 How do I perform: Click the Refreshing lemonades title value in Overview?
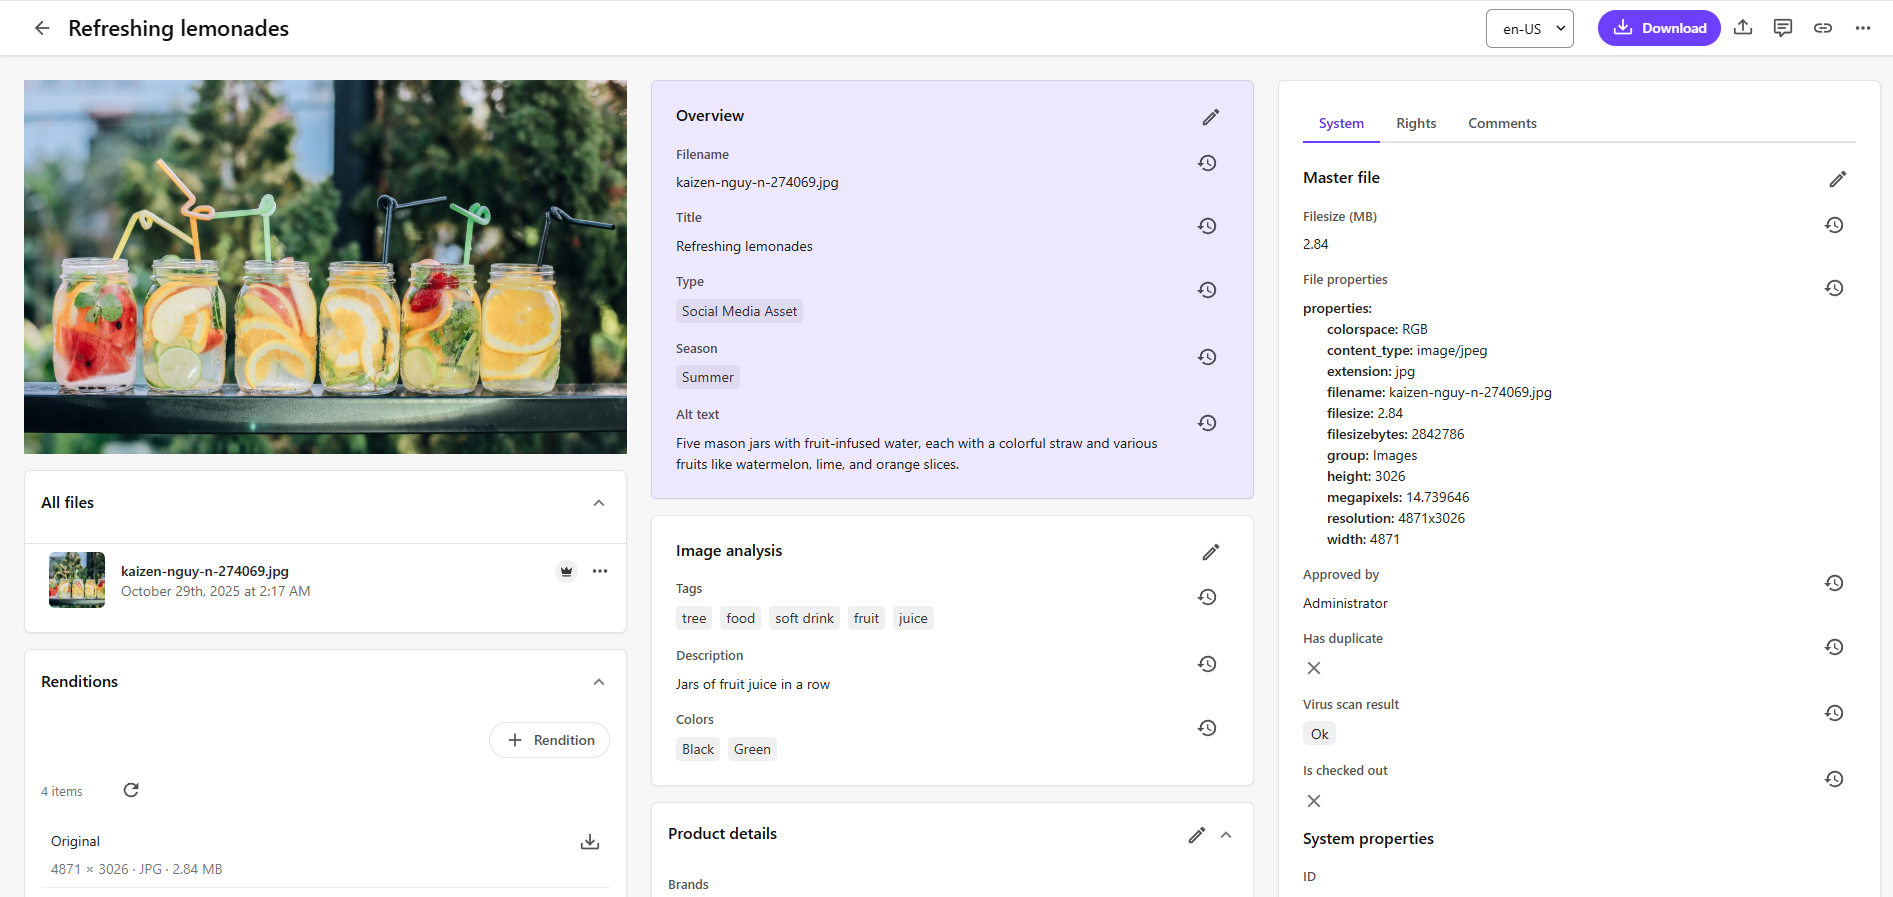click(x=744, y=246)
